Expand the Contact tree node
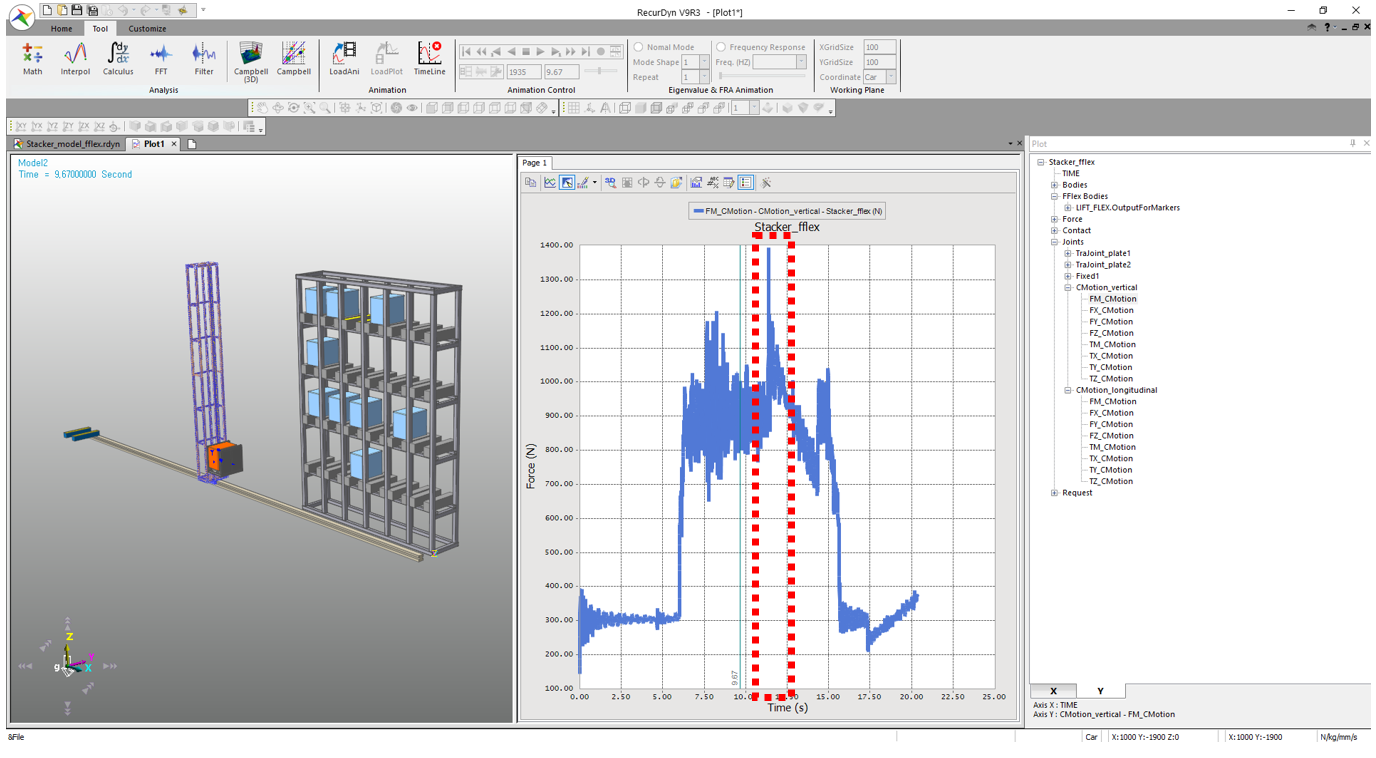 [x=1054, y=231]
